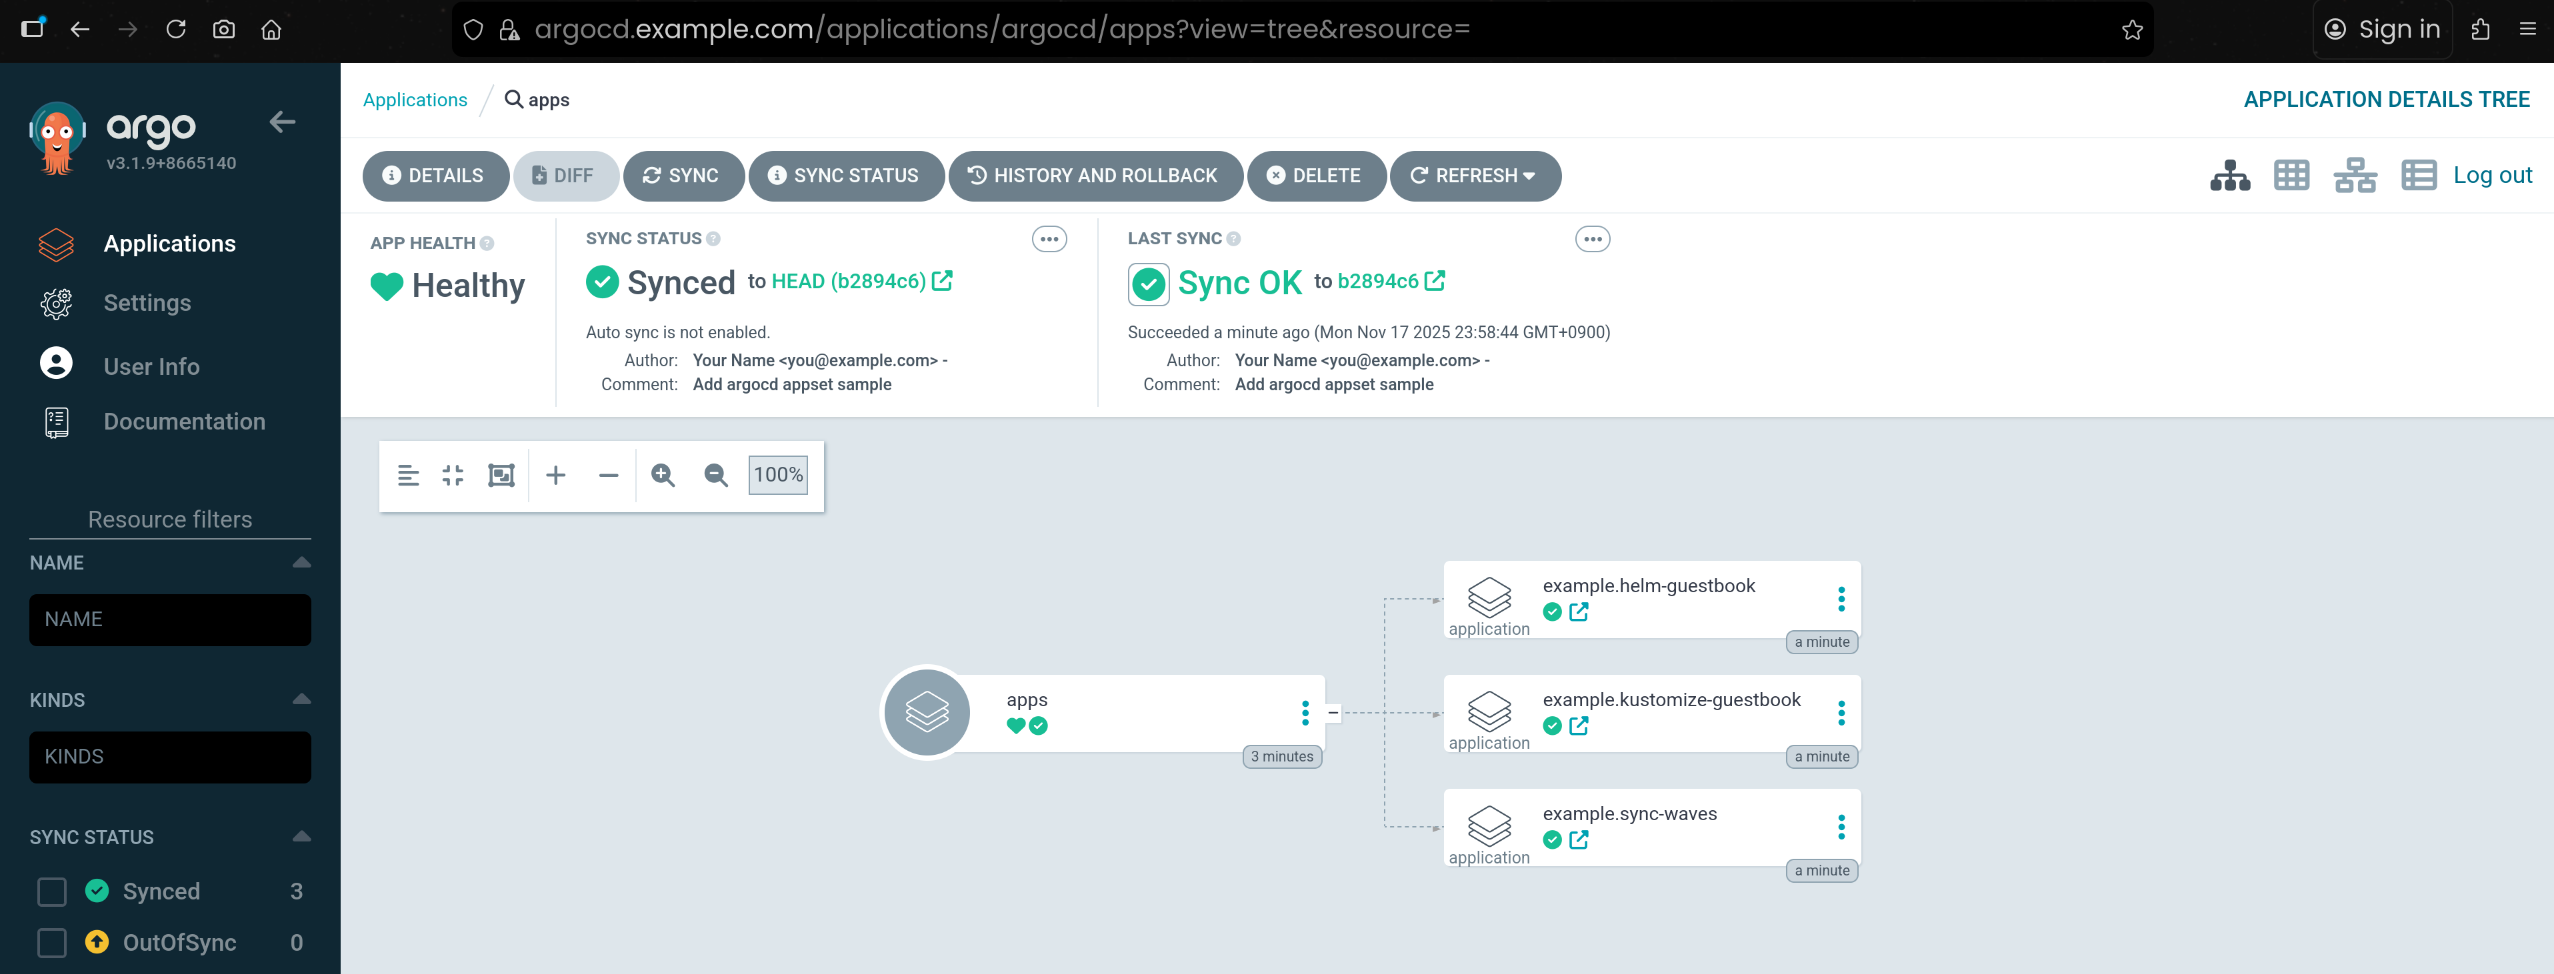Open the apps node kebab menu
The width and height of the screenshot is (2554, 974).
tap(1305, 713)
